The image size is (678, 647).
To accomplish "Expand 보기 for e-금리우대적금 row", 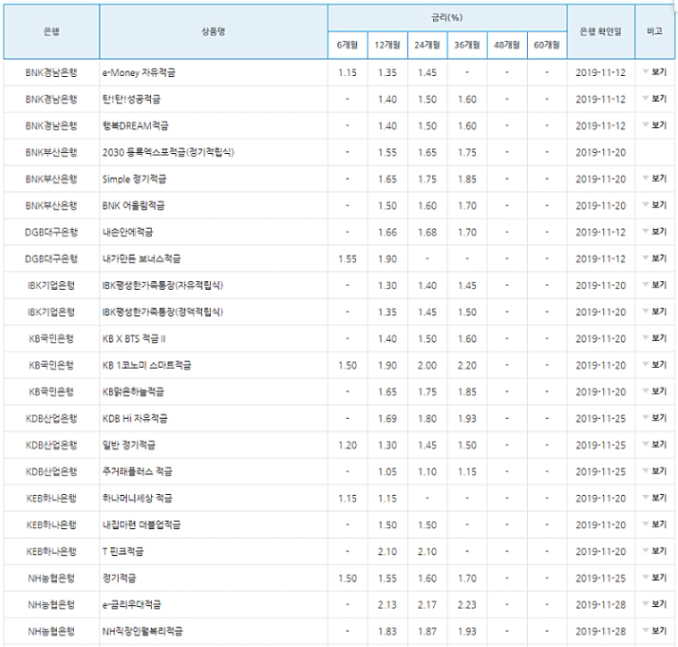I will coord(655,604).
